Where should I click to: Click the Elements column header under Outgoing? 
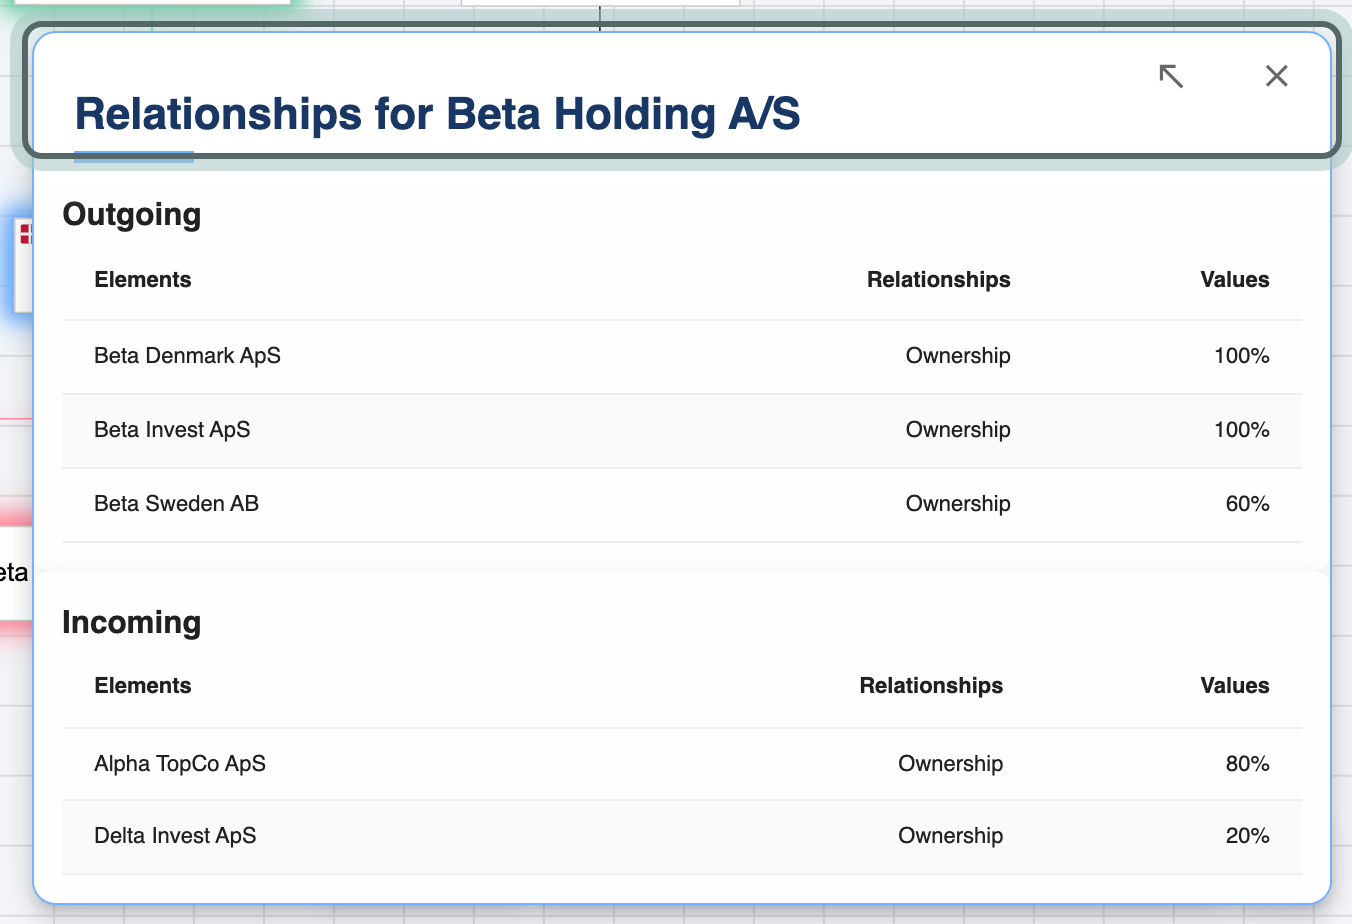click(143, 280)
